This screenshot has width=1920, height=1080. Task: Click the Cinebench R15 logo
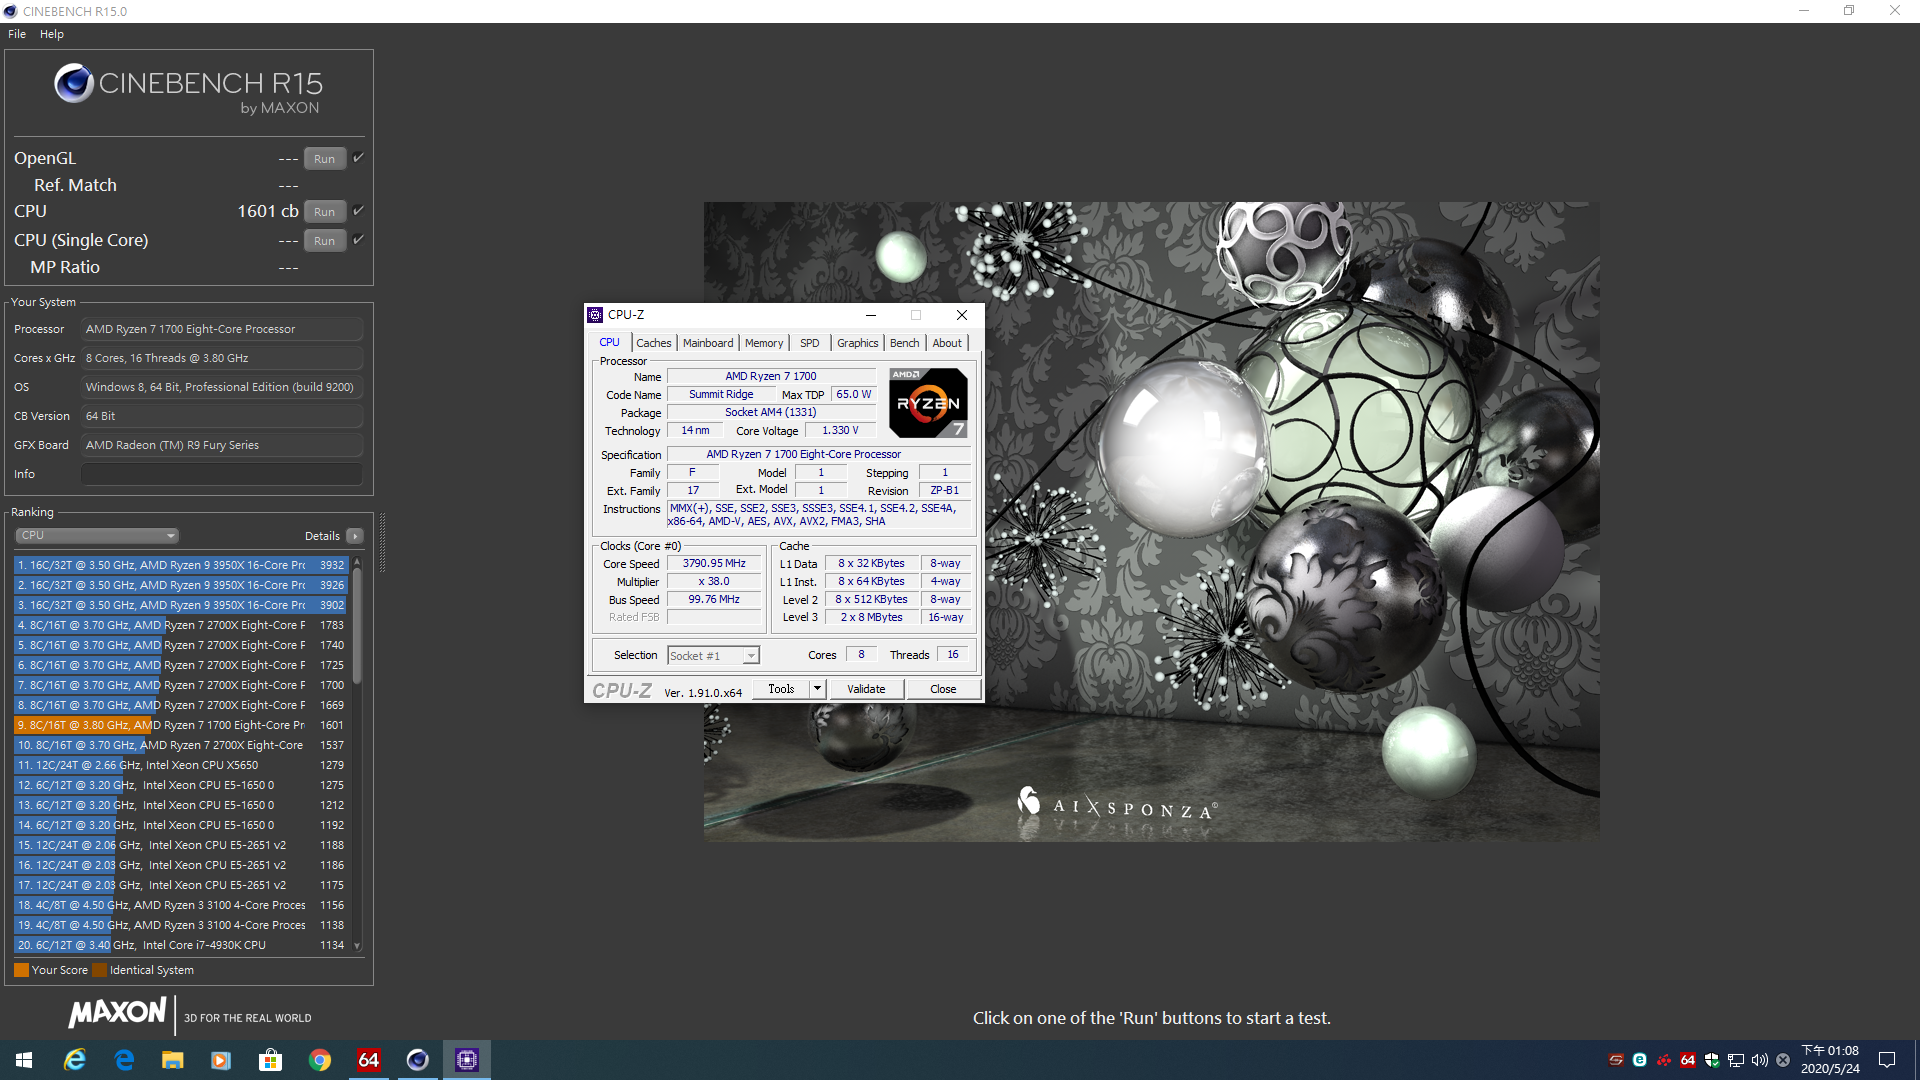coord(189,88)
